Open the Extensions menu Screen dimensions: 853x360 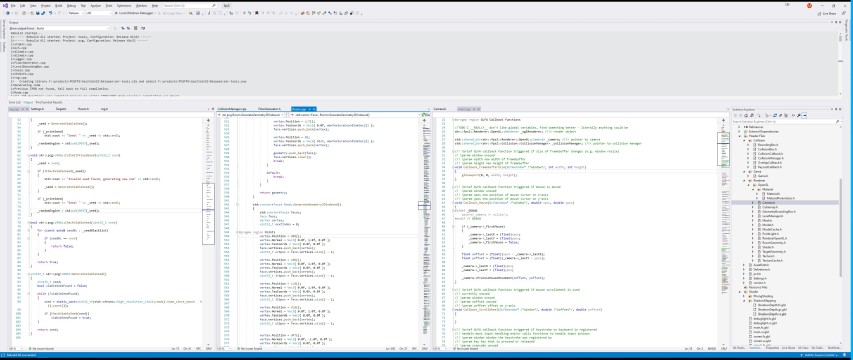click(x=124, y=5)
